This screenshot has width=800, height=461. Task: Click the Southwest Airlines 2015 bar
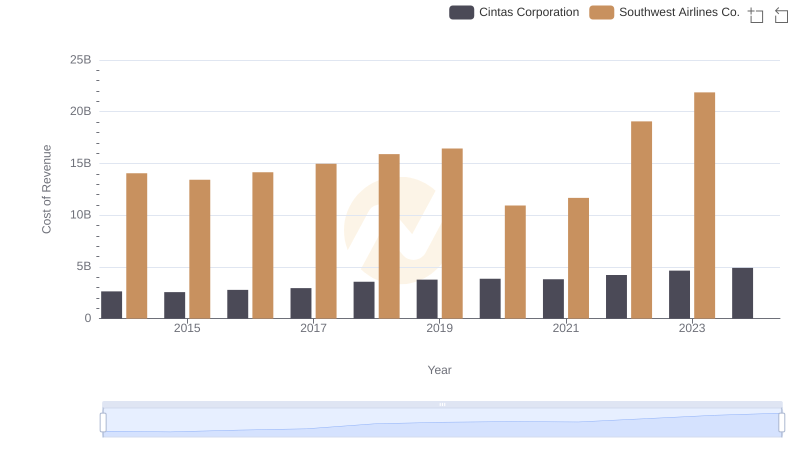point(199,249)
